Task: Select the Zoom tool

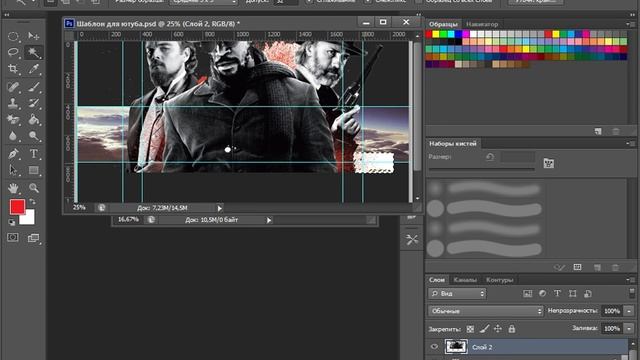Action: coord(33,188)
